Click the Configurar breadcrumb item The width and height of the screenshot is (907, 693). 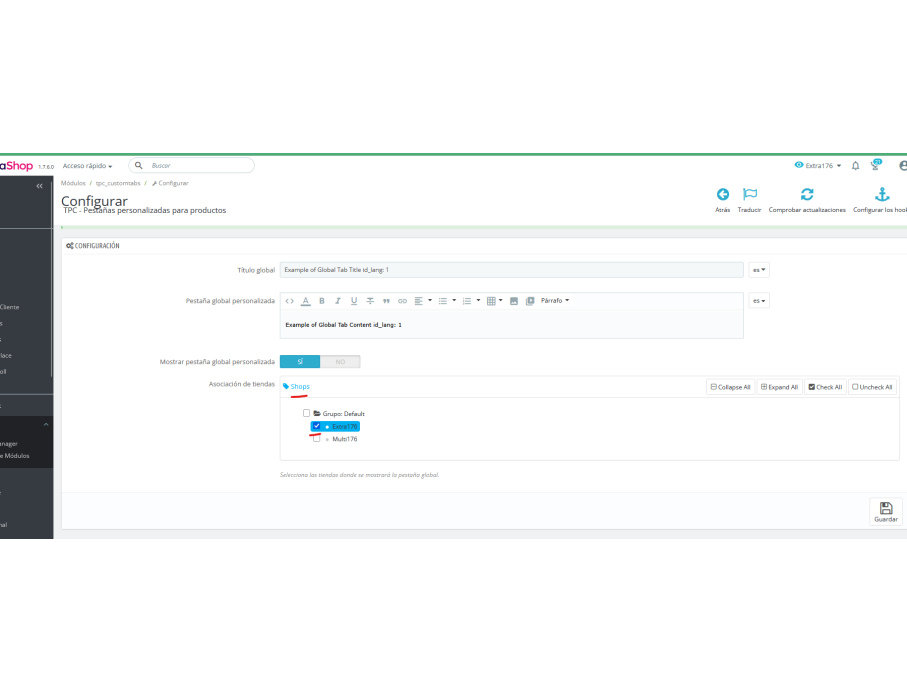click(171, 183)
